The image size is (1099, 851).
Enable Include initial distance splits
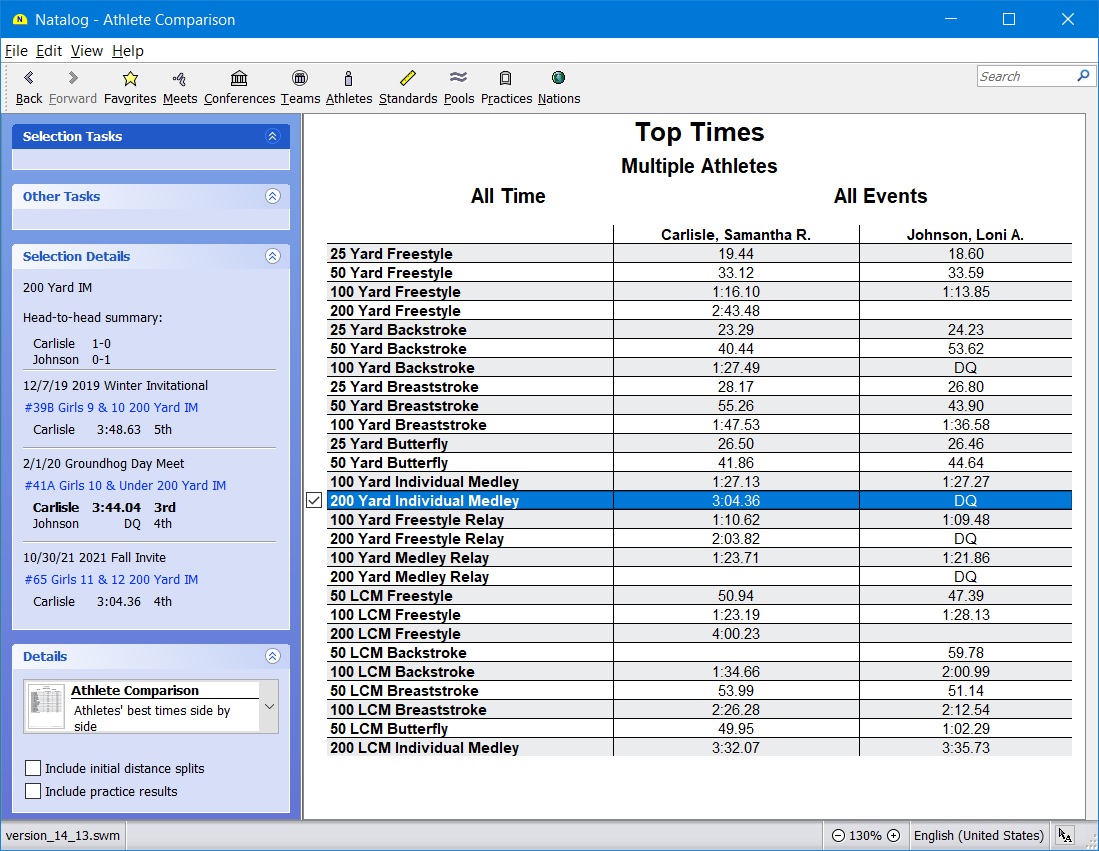(34, 768)
